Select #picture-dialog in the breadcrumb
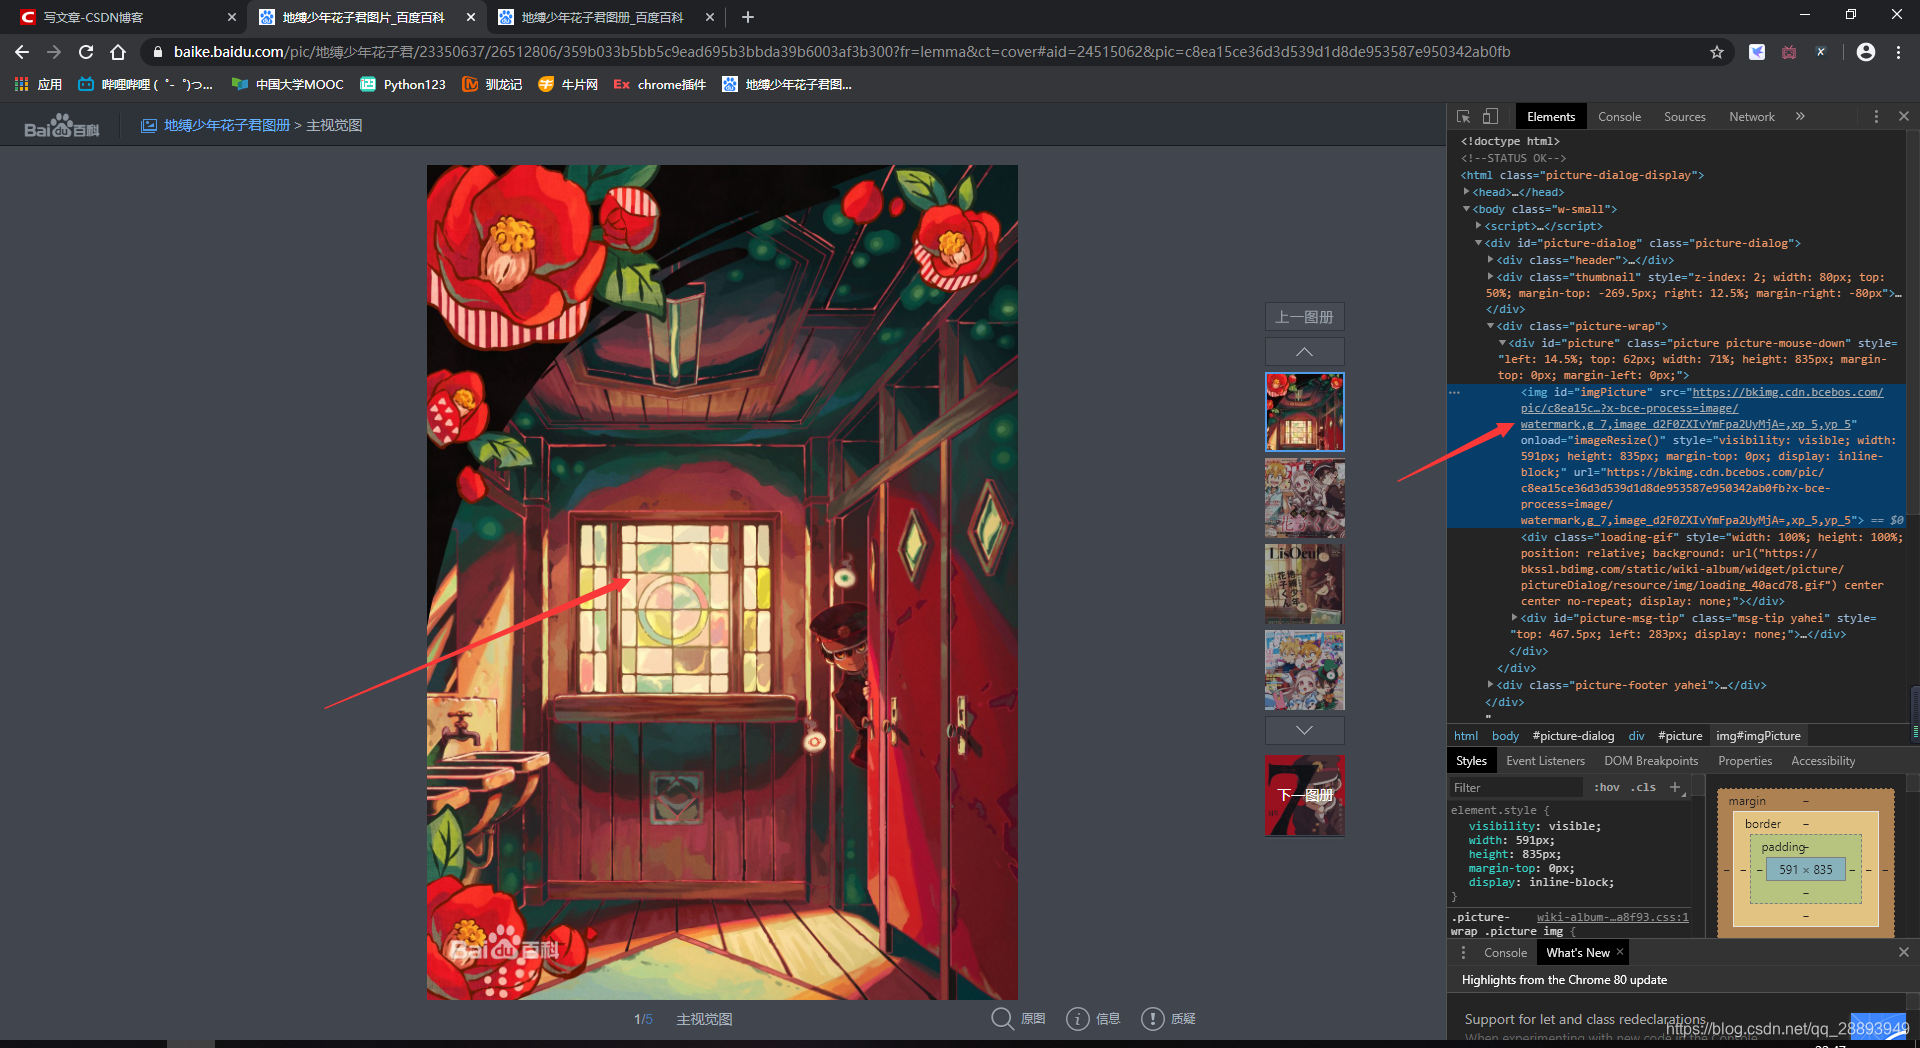1920x1048 pixels. (x=1573, y=736)
